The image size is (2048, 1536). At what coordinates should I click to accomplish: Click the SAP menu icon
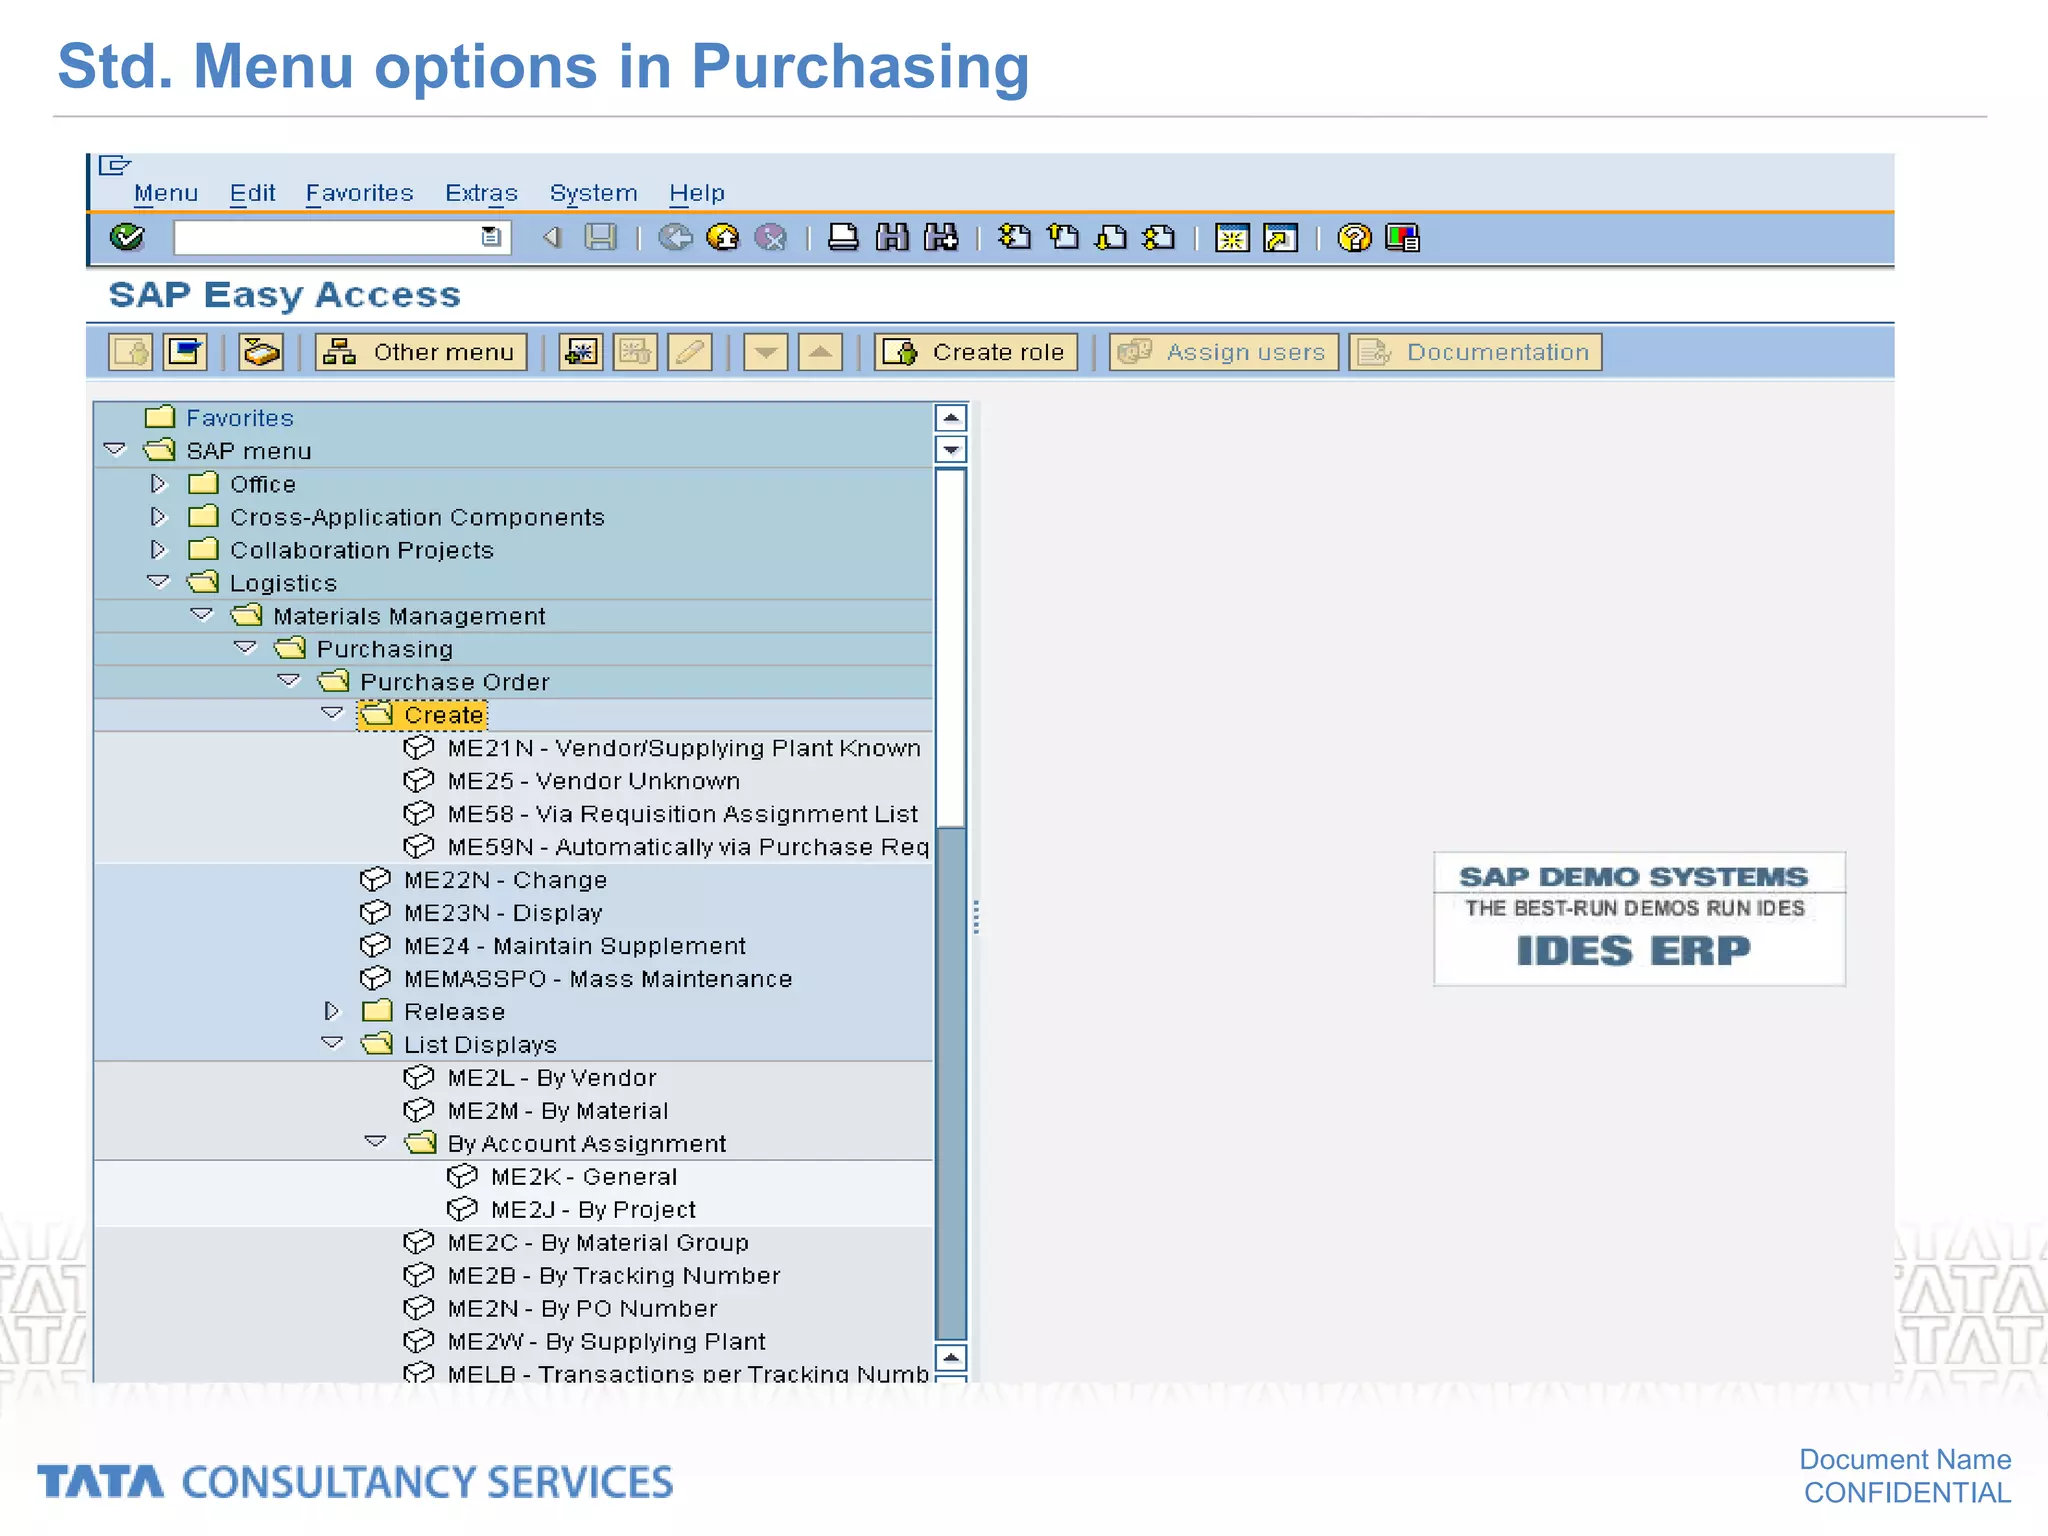[x=185, y=352]
